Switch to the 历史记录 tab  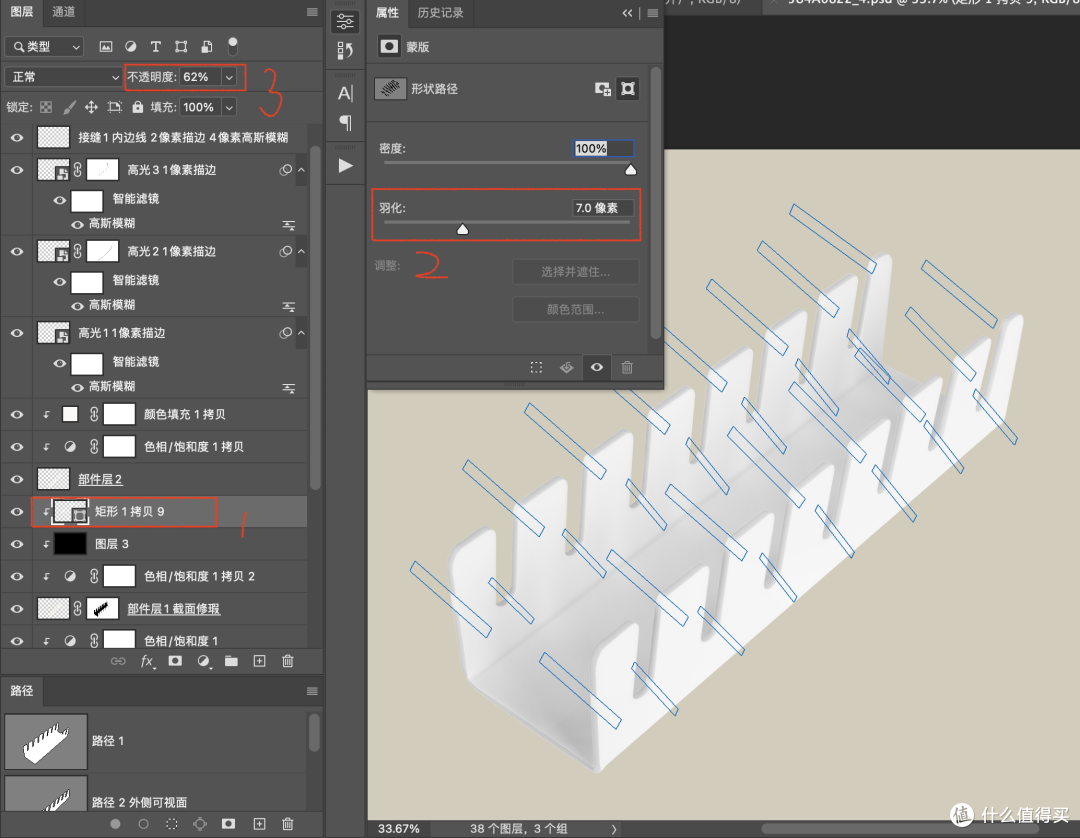click(440, 12)
